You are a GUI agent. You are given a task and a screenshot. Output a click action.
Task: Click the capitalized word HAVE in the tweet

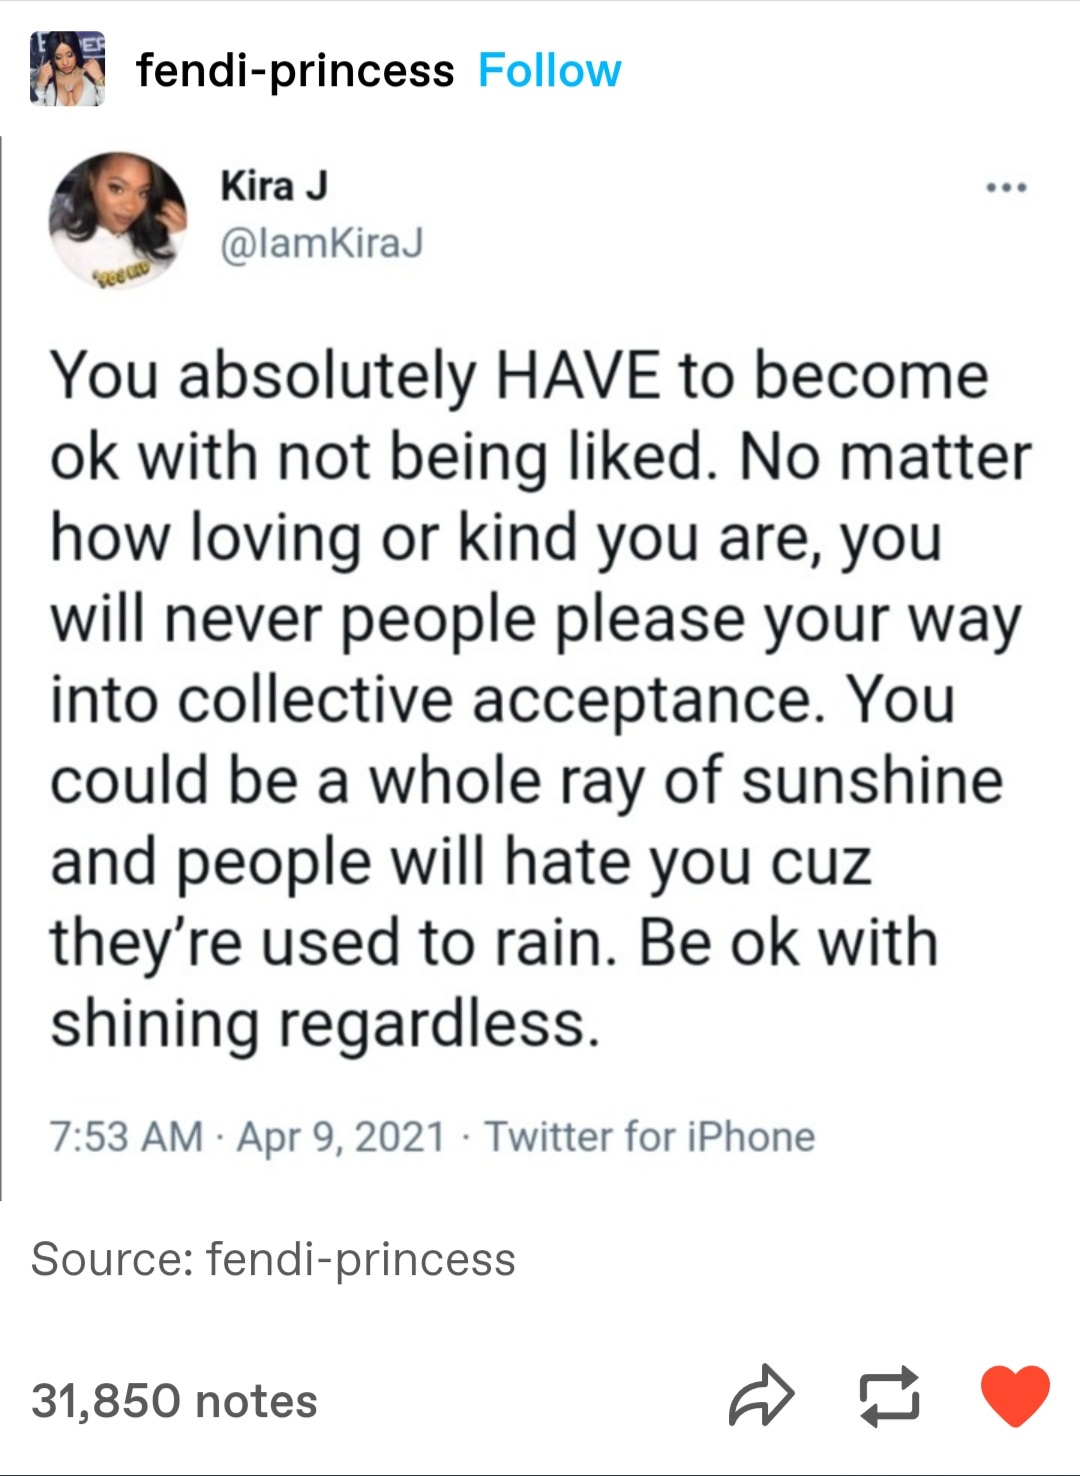click(577, 377)
